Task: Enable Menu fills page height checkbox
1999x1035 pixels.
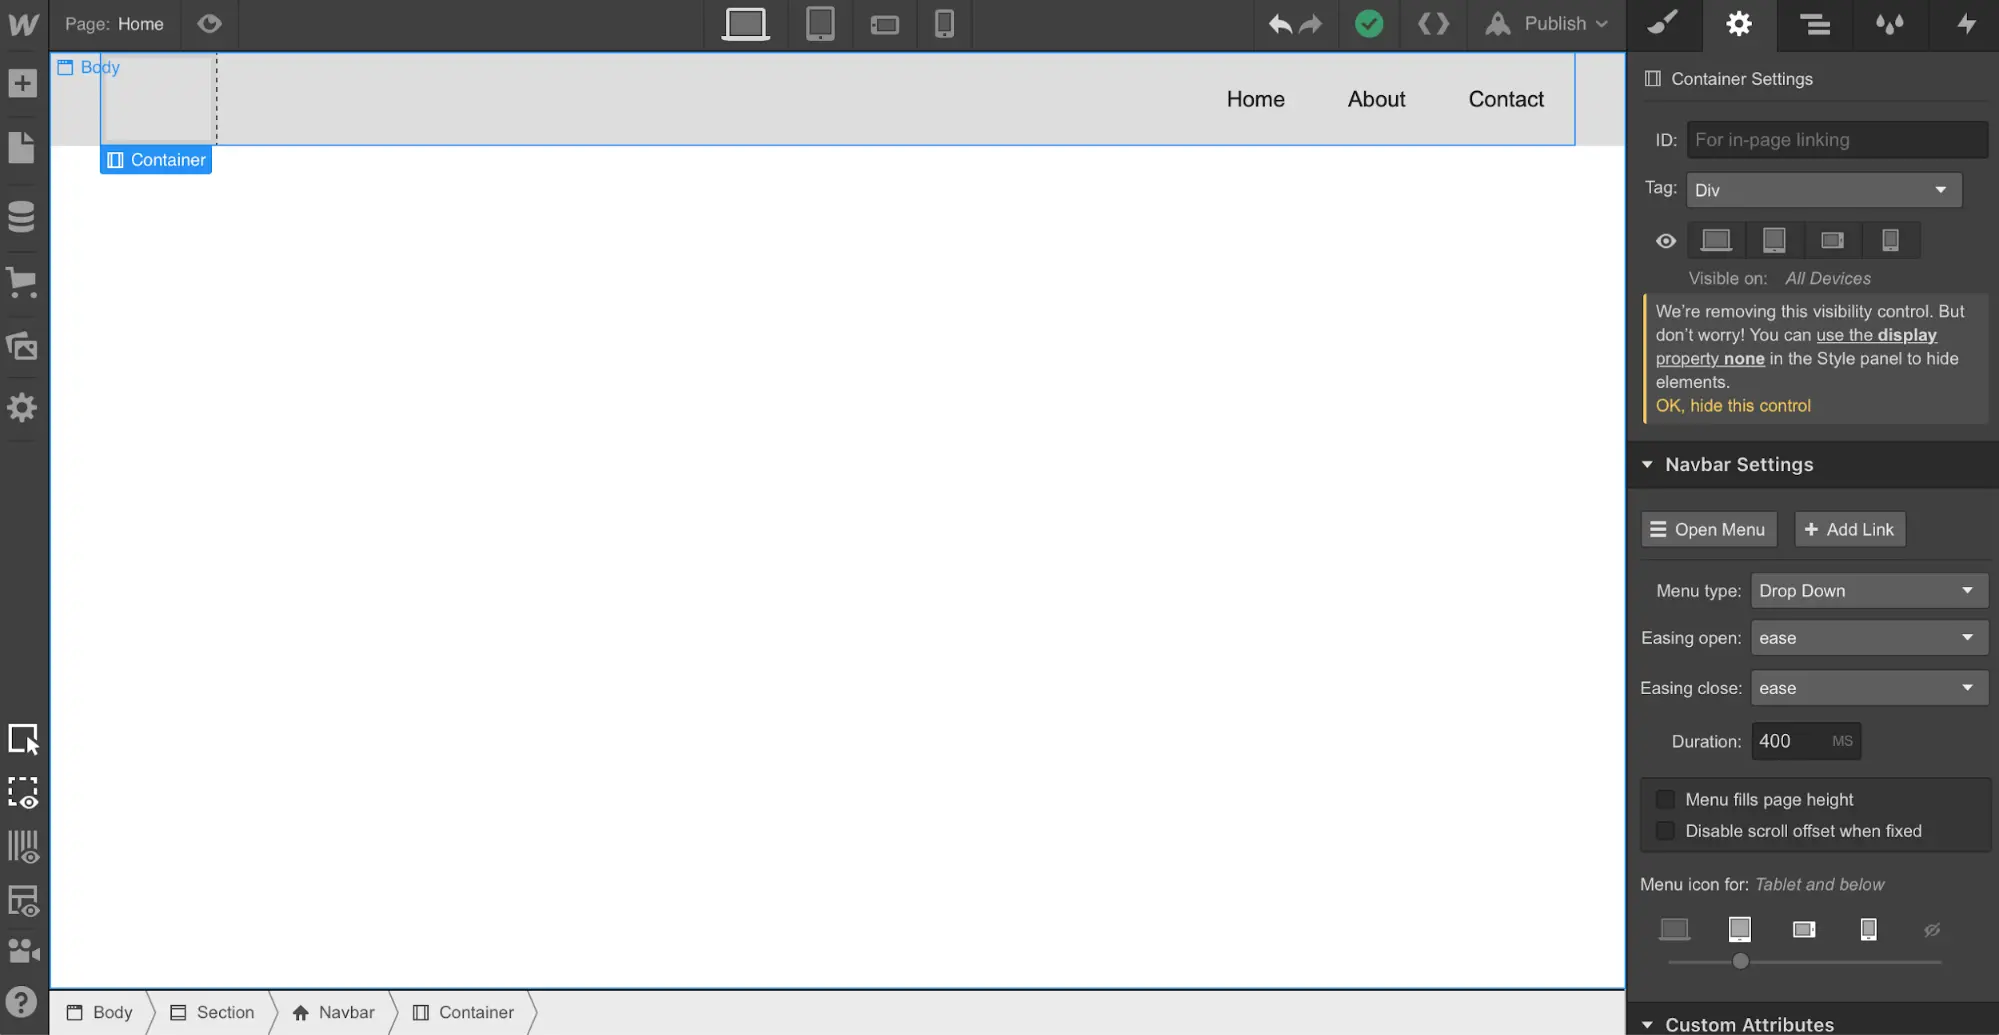Action: click(1665, 799)
